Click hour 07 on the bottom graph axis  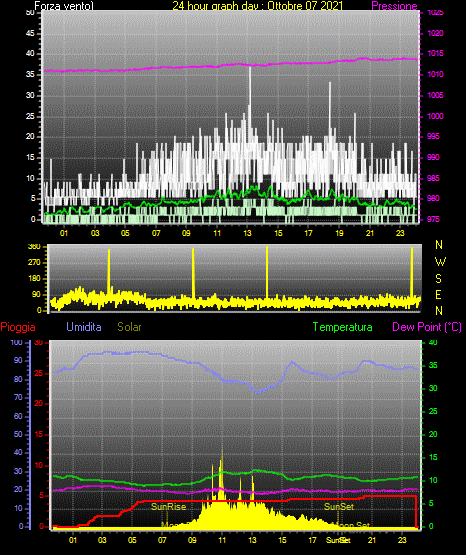coord(162,540)
